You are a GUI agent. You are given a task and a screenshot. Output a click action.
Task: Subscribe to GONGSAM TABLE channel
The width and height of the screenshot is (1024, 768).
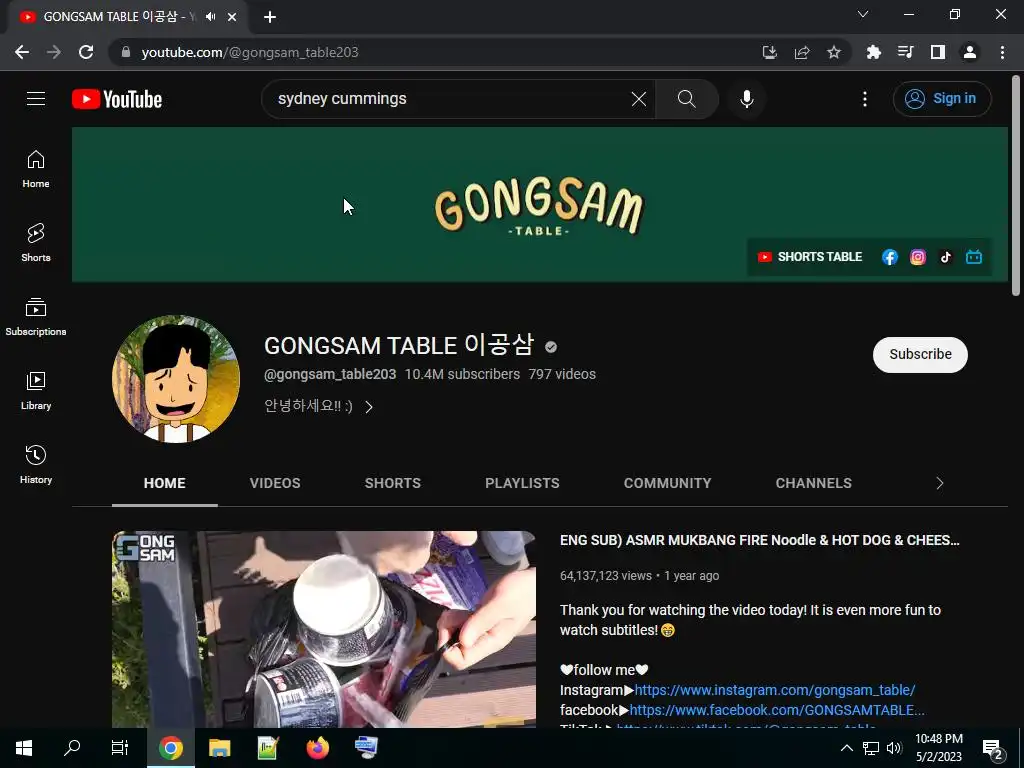pyautogui.click(x=920, y=355)
